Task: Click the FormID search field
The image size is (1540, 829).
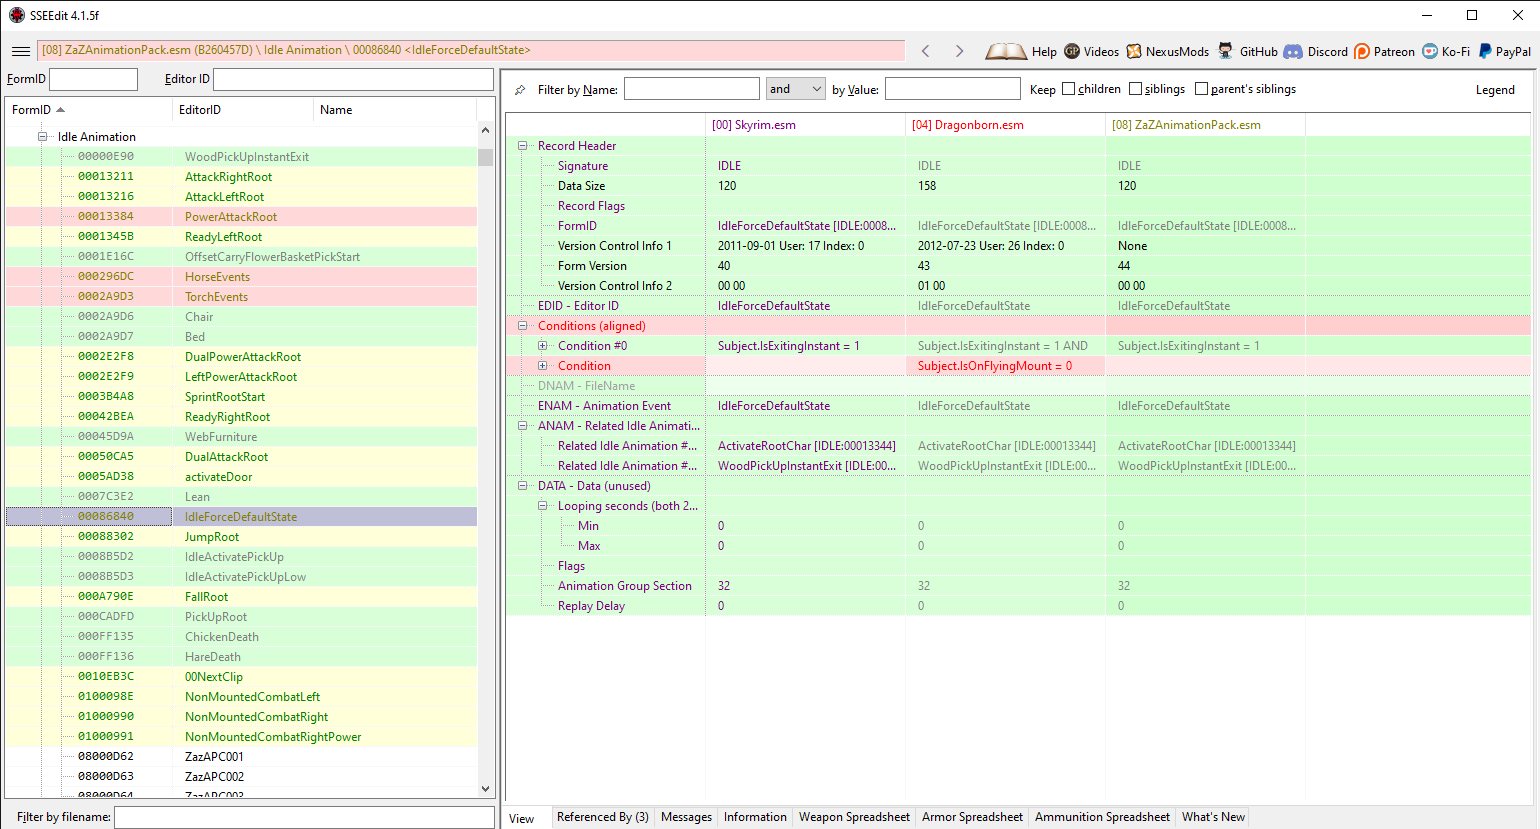Action: coord(93,79)
